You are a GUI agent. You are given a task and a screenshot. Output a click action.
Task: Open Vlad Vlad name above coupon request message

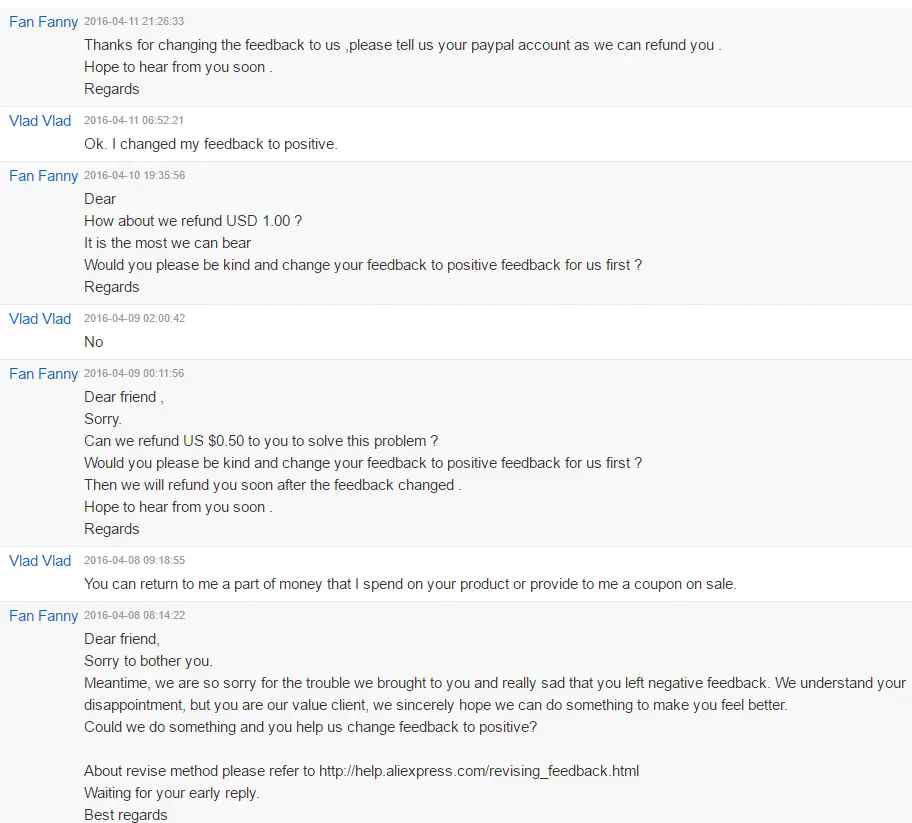point(40,561)
